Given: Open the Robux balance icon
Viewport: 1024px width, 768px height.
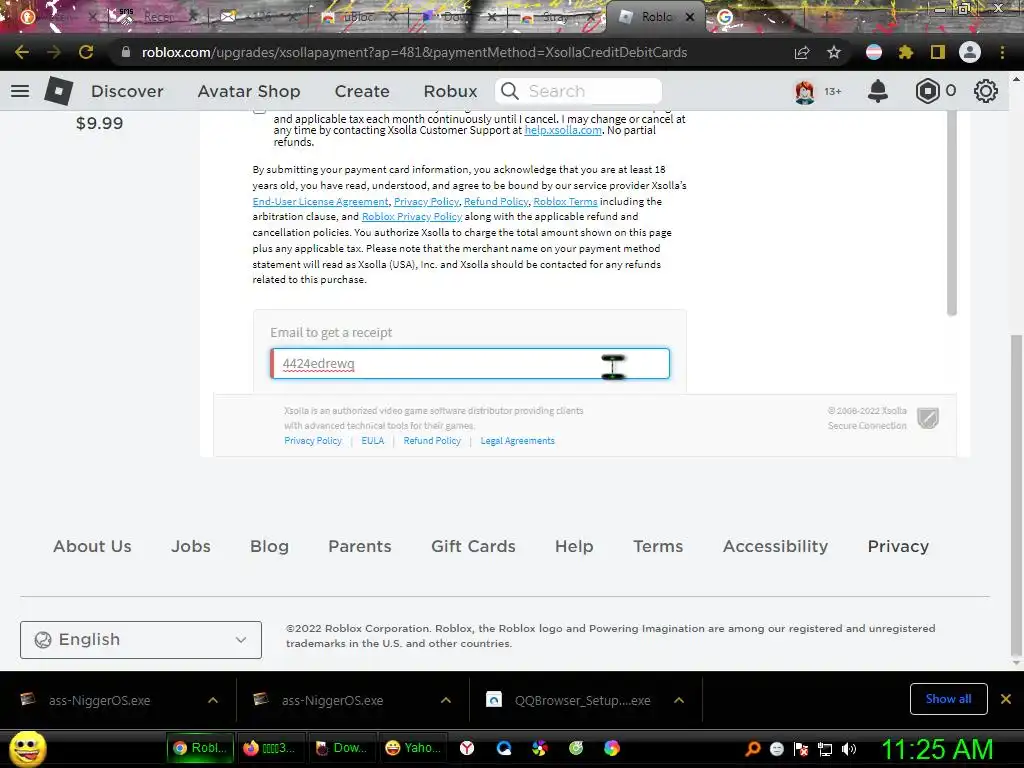Looking at the screenshot, I should pyautogui.click(x=927, y=91).
